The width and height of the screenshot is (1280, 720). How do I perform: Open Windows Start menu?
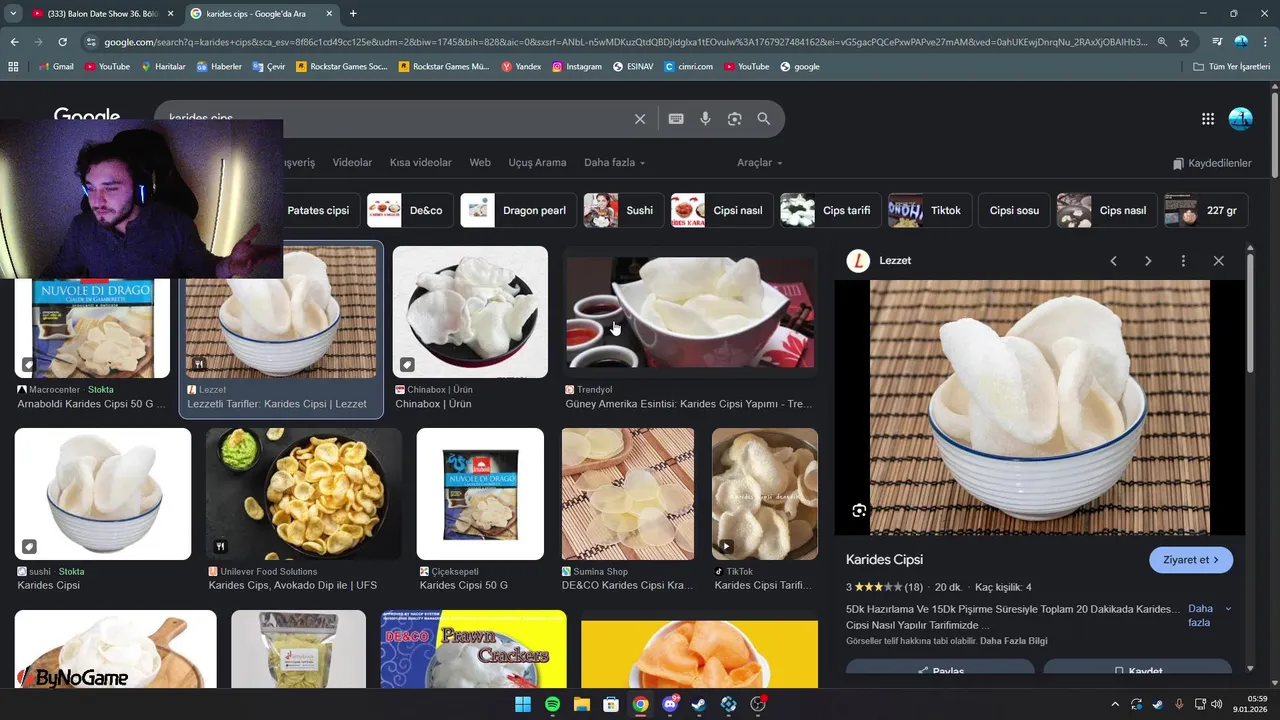click(523, 704)
